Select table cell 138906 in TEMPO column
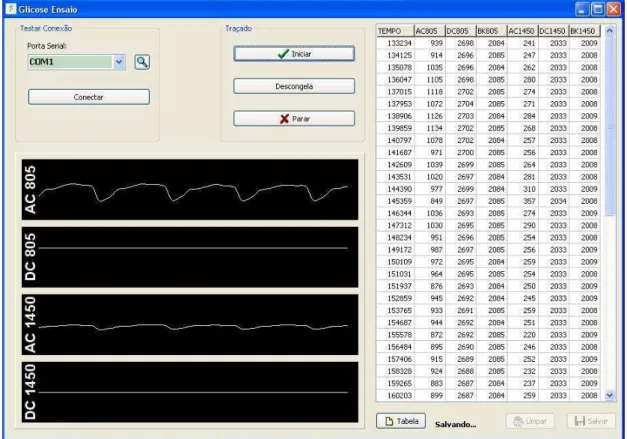This screenshot has height=439, width=627. click(395, 116)
